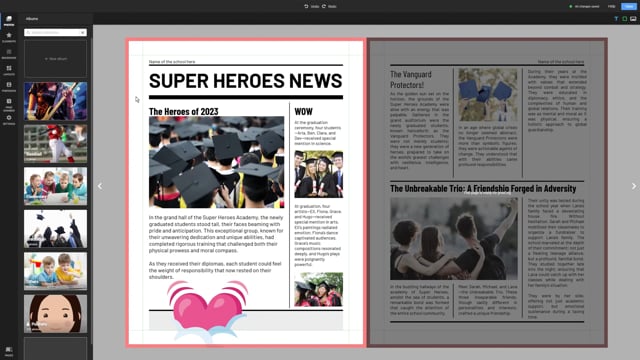Screen dimensions: 640x360
Task: Go to next spread with right arrow
Action: pyautogui.click(x=633, y=186)
